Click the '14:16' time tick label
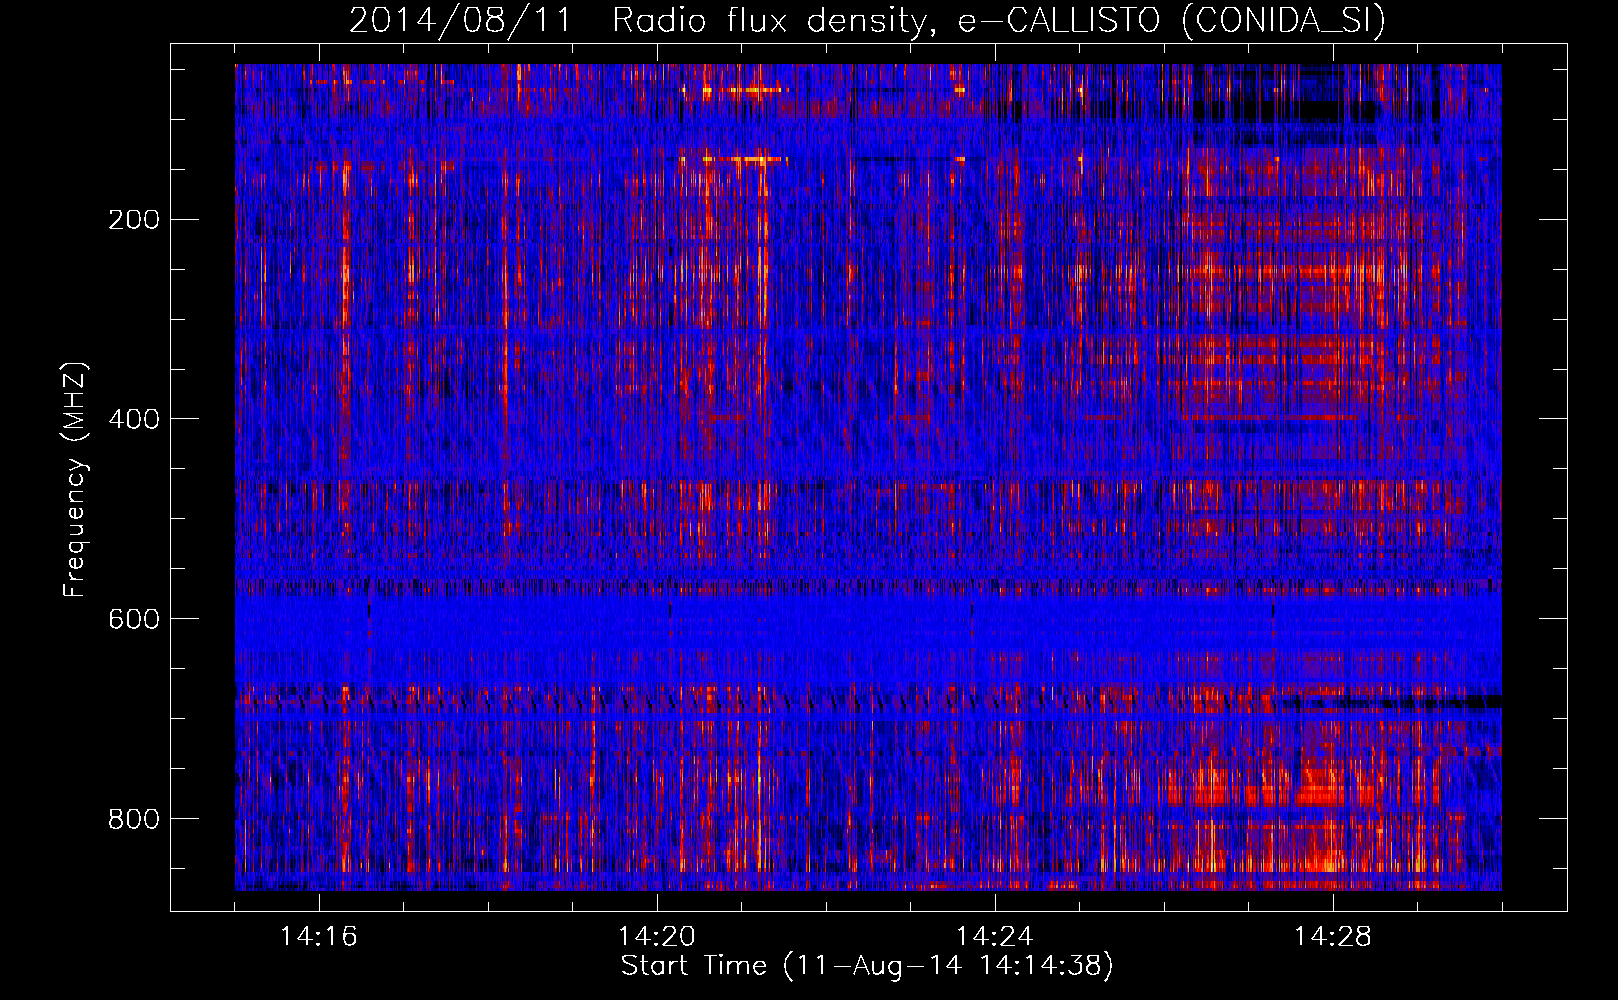The width and height of the screenshot is (1618, 1000). 319,937
